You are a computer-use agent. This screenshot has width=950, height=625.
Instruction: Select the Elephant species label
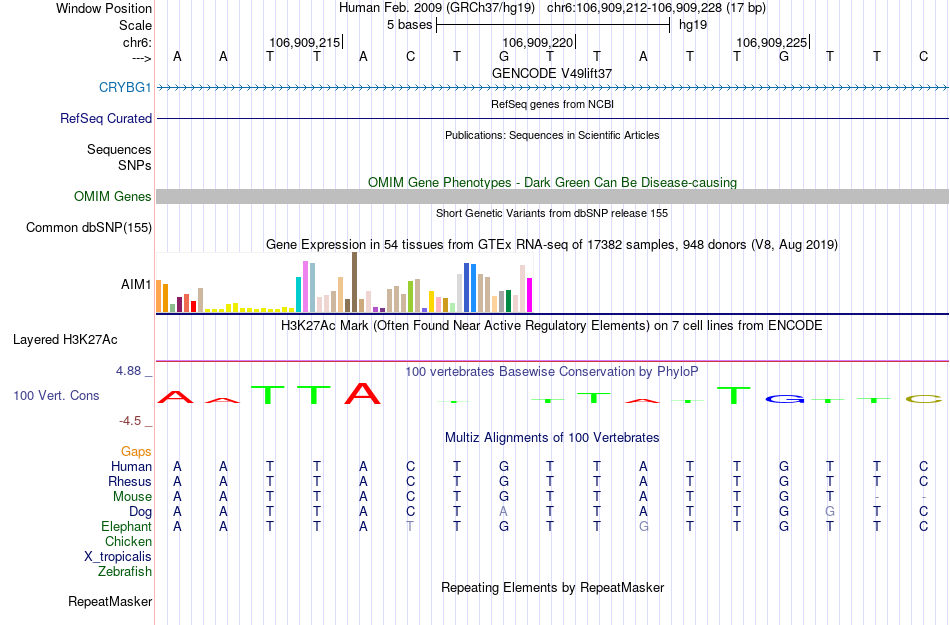tap(126, 526)
